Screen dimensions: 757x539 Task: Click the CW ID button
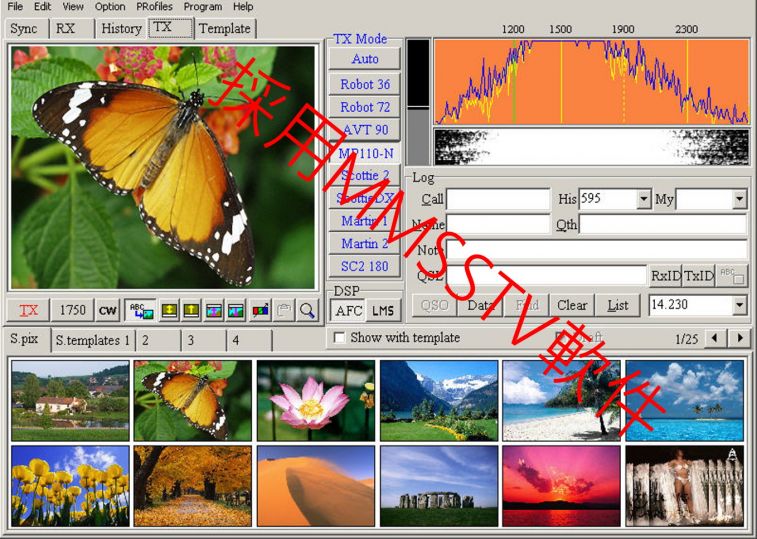click(x=107, y=311)
